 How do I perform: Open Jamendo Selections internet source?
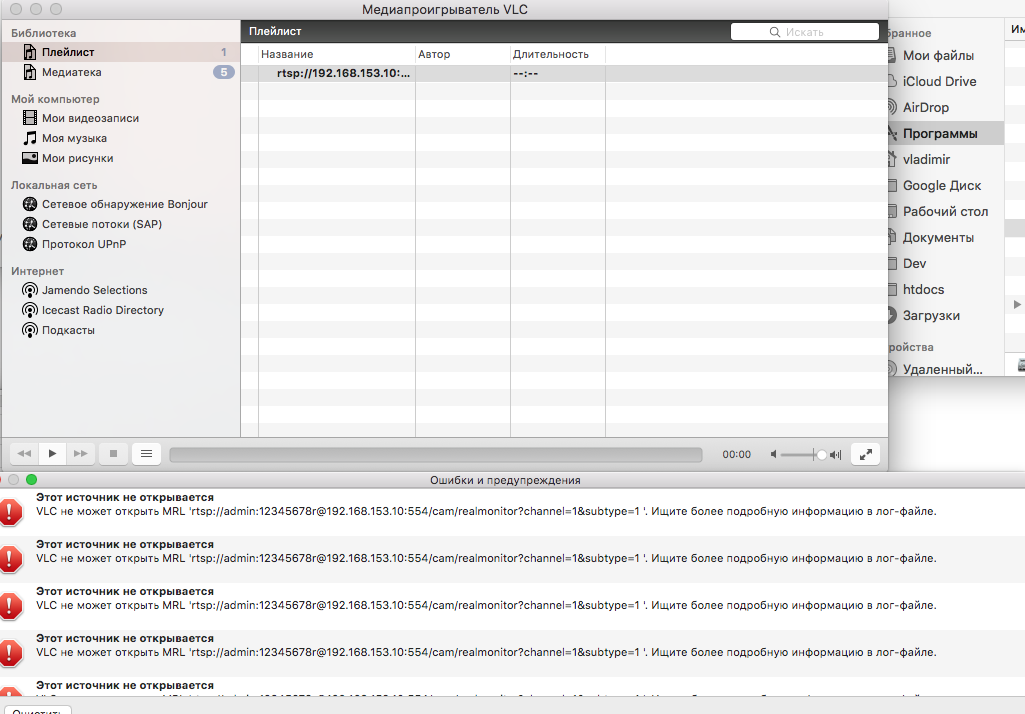(94, 290)
